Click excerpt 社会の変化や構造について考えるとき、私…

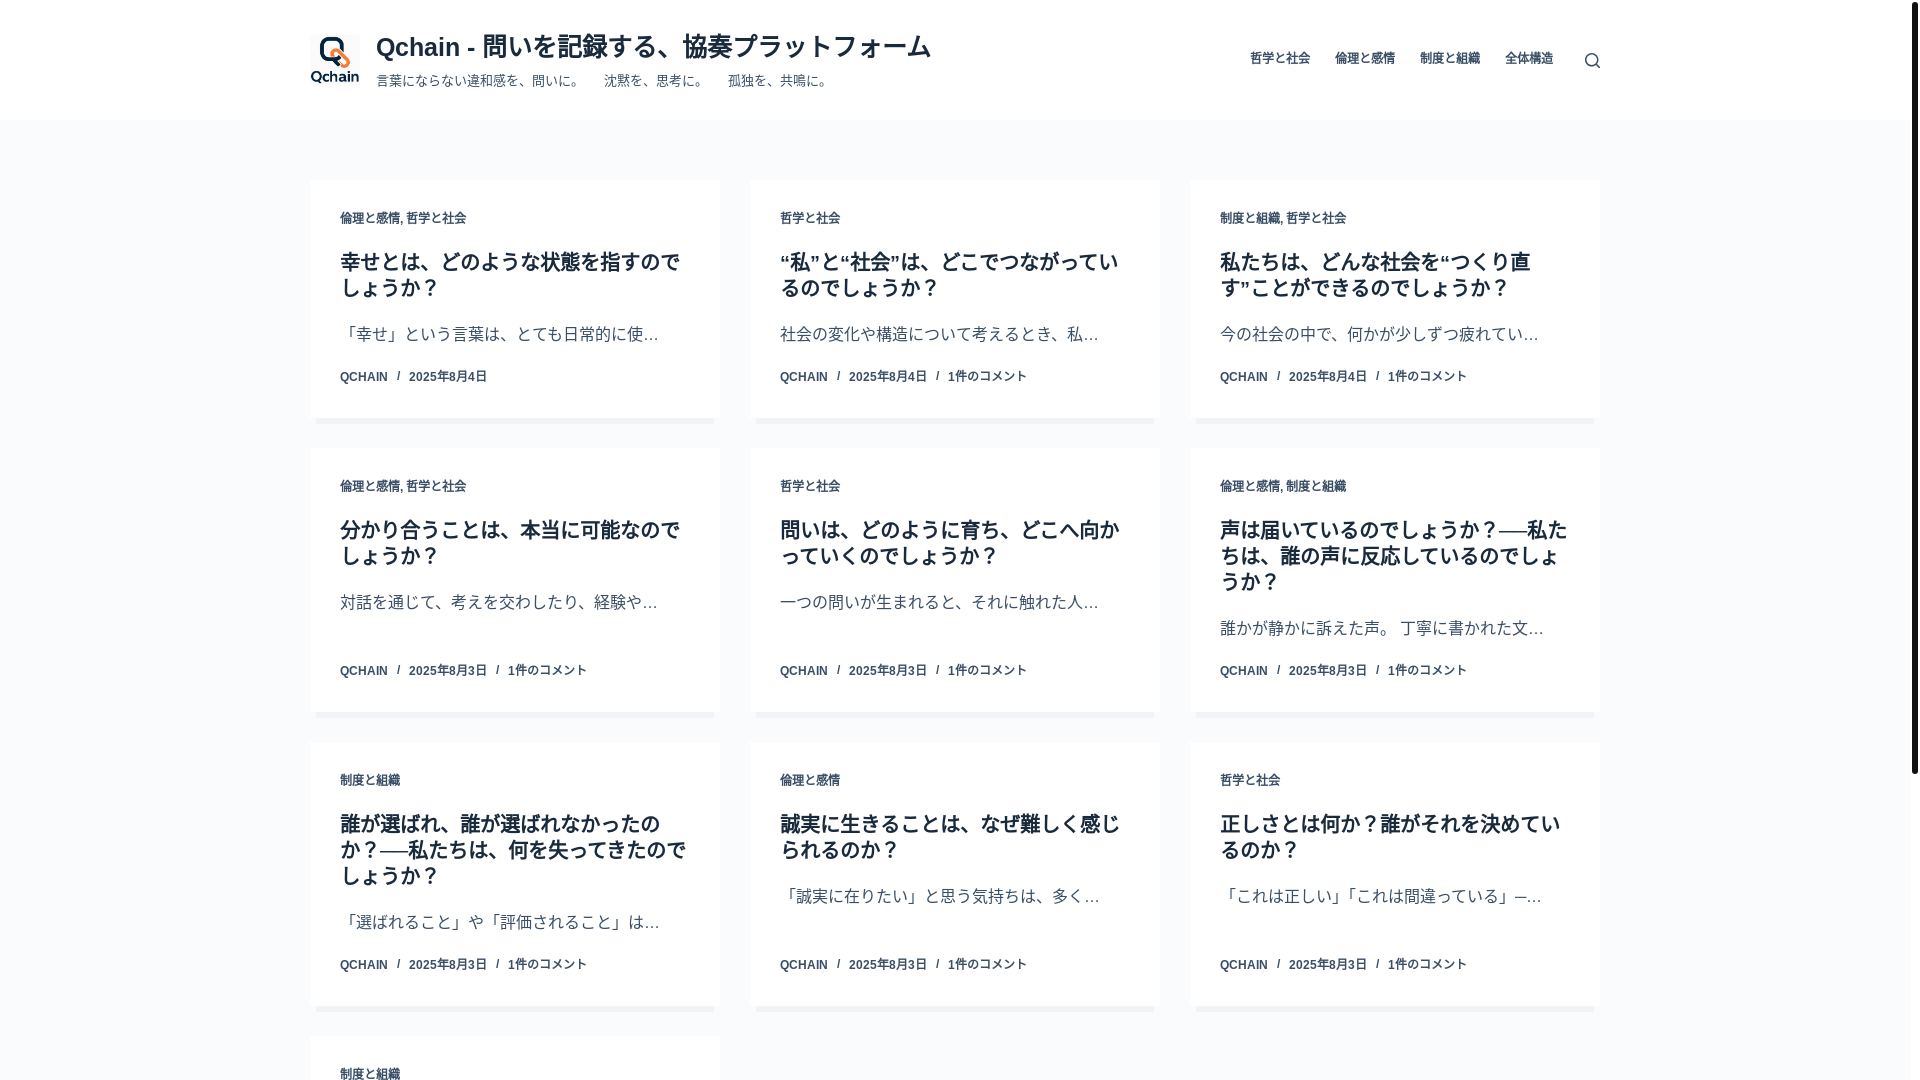point(939,334)
